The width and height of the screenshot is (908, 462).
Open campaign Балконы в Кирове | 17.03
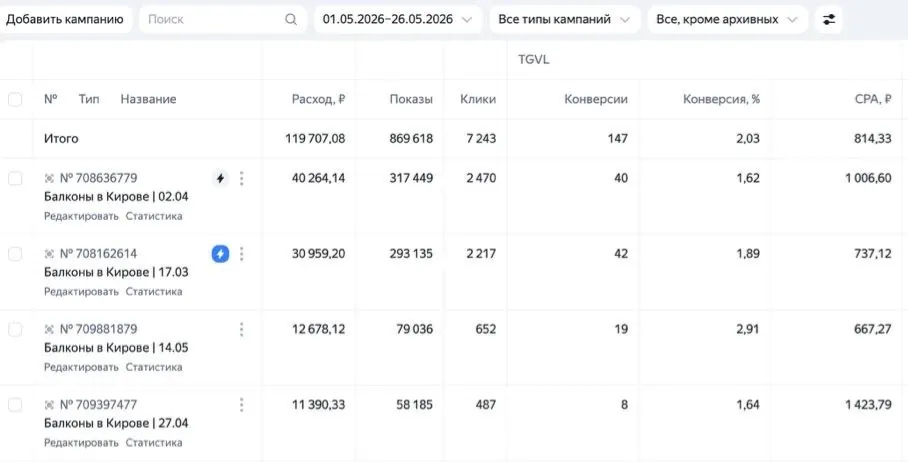116,272
